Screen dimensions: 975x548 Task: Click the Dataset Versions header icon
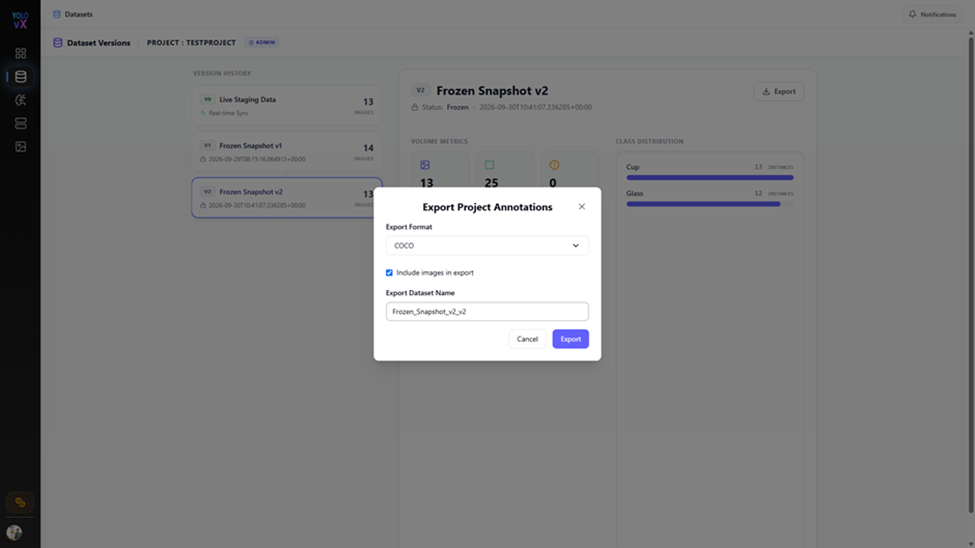tap(58, 43)
